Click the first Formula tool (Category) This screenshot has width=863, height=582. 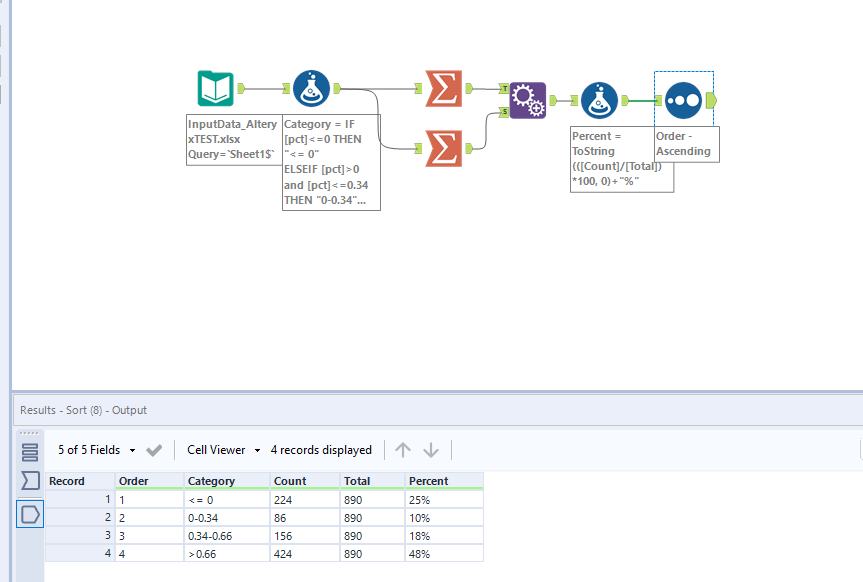pyautogui.click(x=312, y=89)
